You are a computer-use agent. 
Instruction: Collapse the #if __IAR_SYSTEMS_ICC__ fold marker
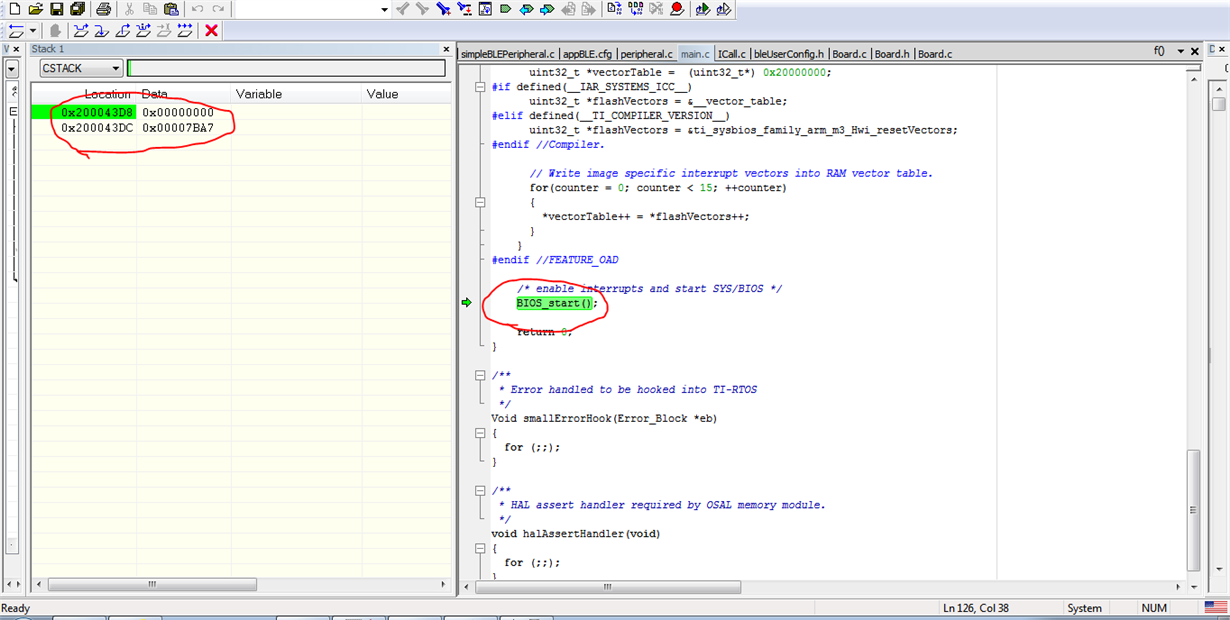[481, 87]
